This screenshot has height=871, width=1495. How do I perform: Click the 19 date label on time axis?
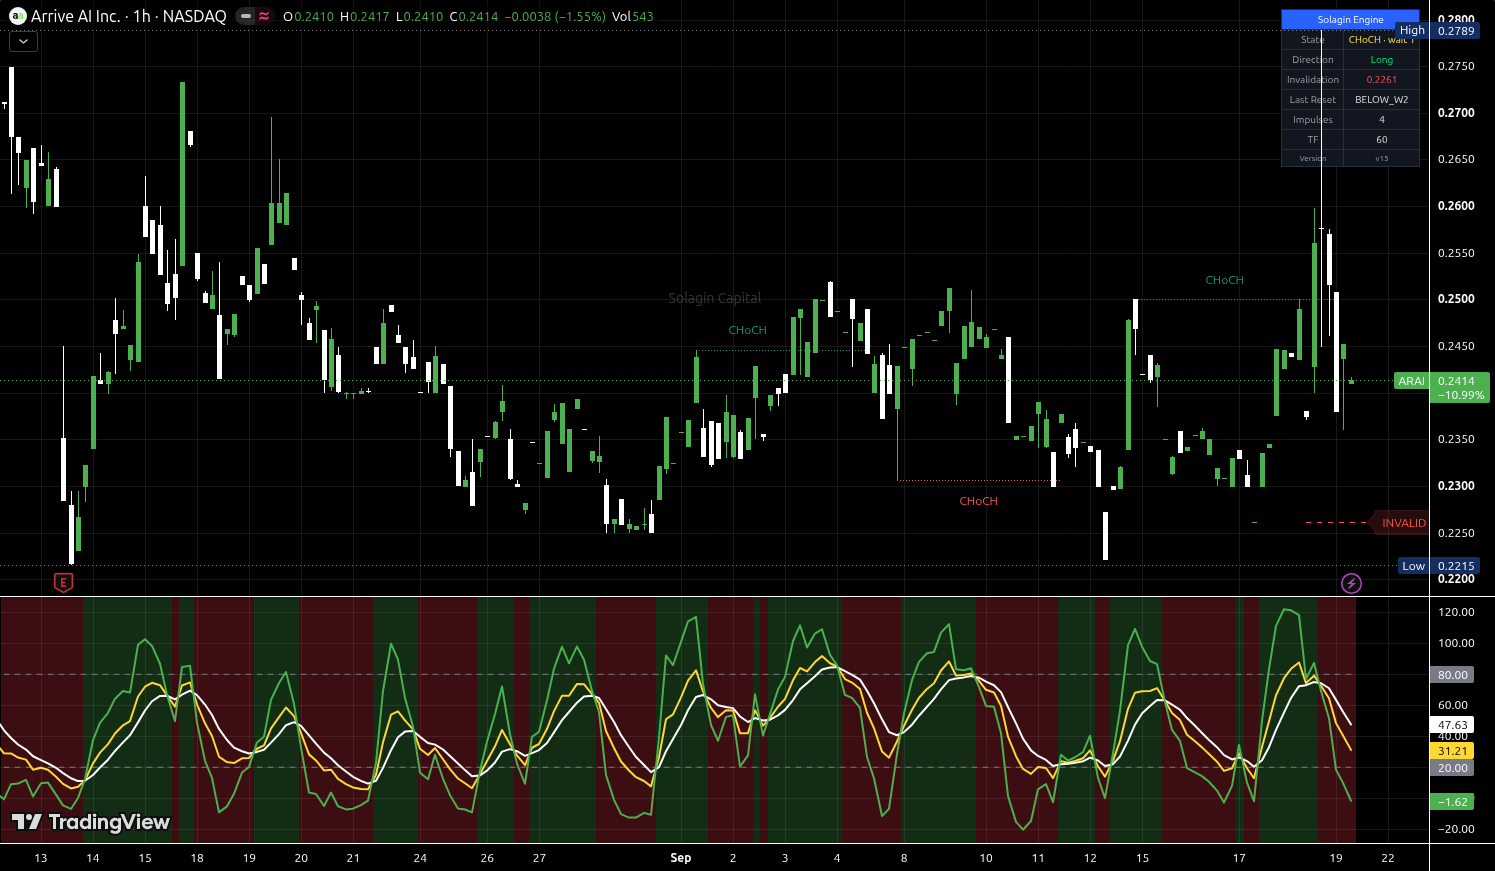tap(1336, 858)
